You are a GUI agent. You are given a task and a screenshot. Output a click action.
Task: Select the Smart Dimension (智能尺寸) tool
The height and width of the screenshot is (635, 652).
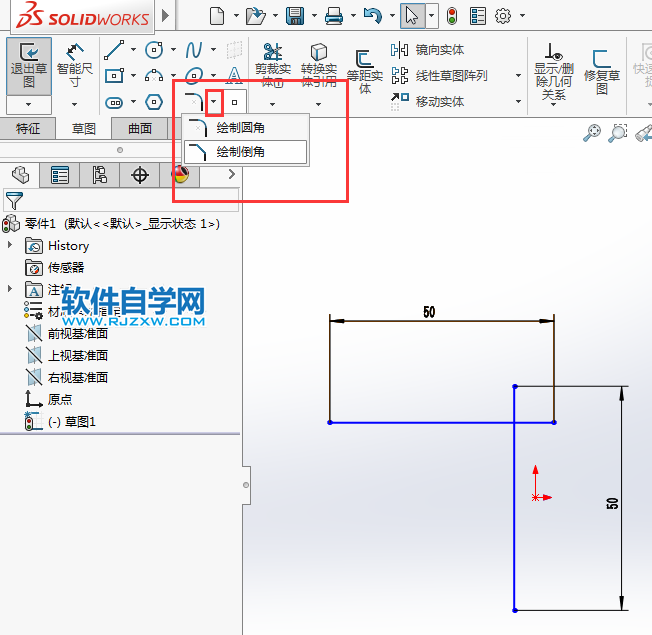pyautogui.click(x=74, y=65)
